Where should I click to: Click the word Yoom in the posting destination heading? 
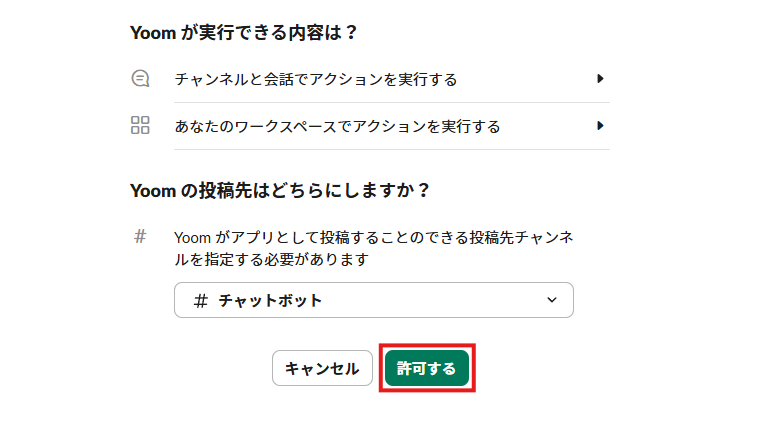[x=153, y=190]
